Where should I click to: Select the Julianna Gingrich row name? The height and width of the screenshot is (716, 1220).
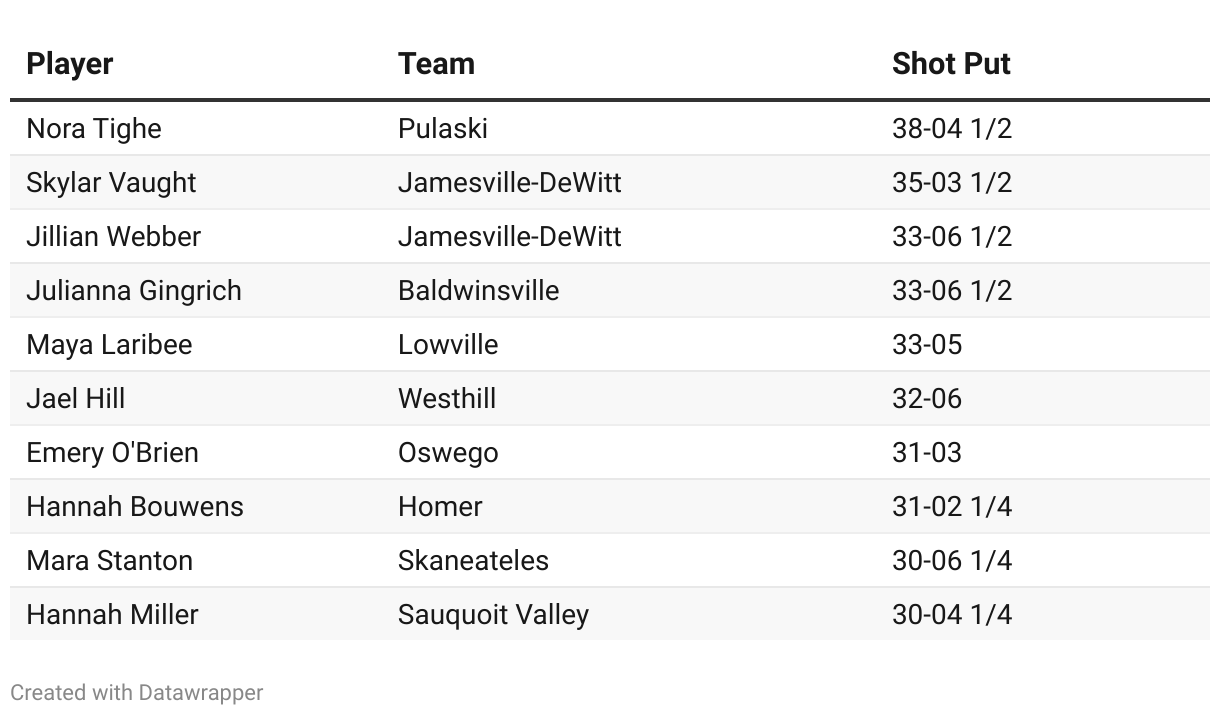134,291
